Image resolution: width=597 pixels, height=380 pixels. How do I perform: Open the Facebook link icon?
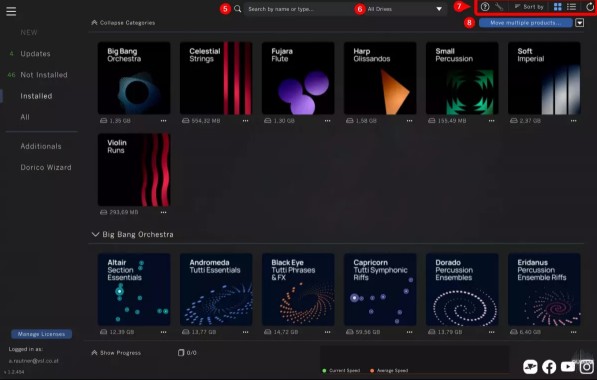pos(549,367)
